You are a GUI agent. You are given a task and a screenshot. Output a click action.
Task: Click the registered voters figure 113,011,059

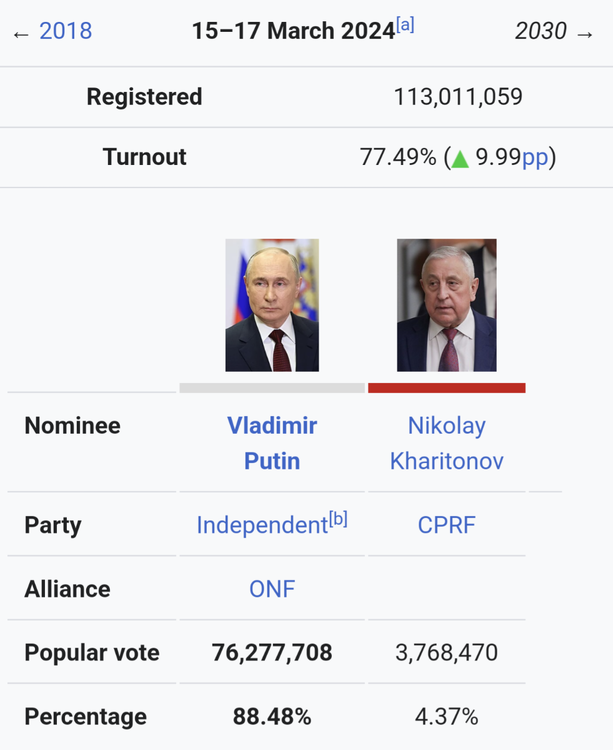click(458, 97)
